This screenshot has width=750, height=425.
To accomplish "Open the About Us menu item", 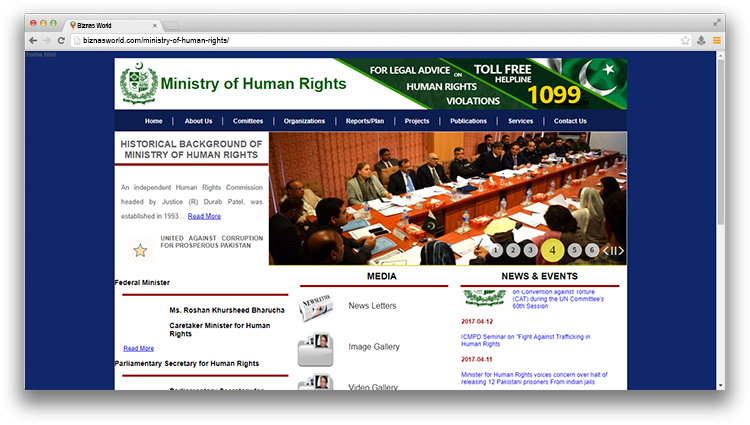I will point(198,121).
